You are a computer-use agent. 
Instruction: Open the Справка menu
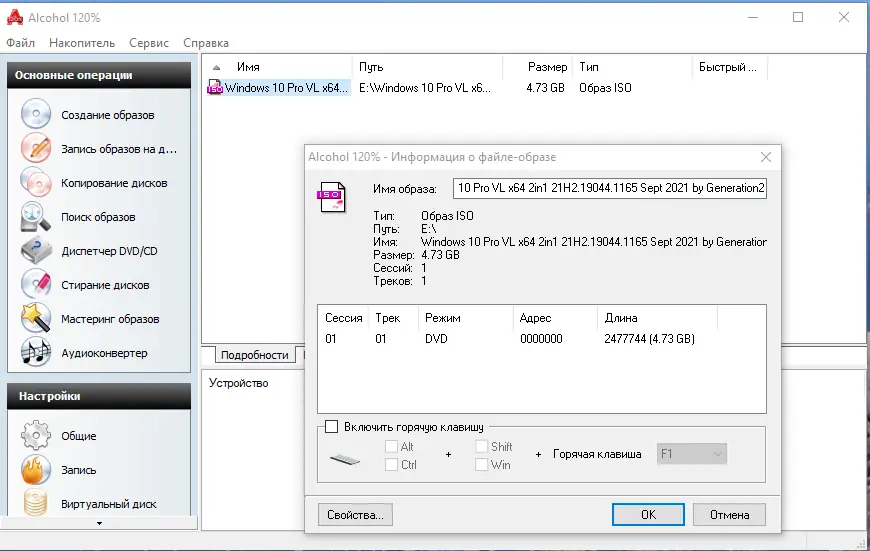point(206,43)
